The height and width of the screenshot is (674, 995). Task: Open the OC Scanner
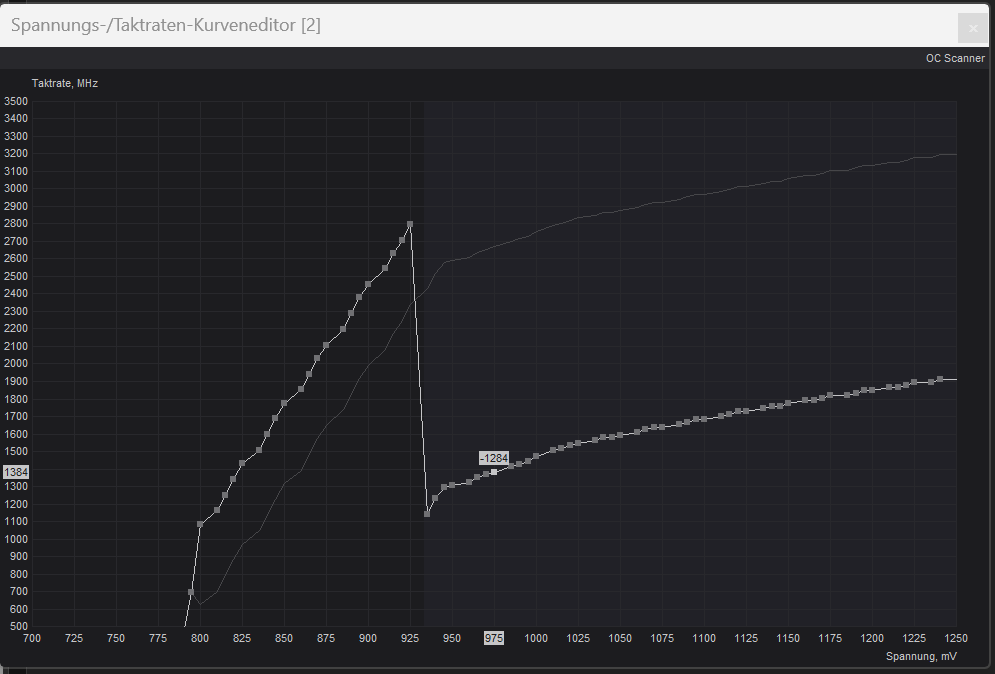pos(955,58)
